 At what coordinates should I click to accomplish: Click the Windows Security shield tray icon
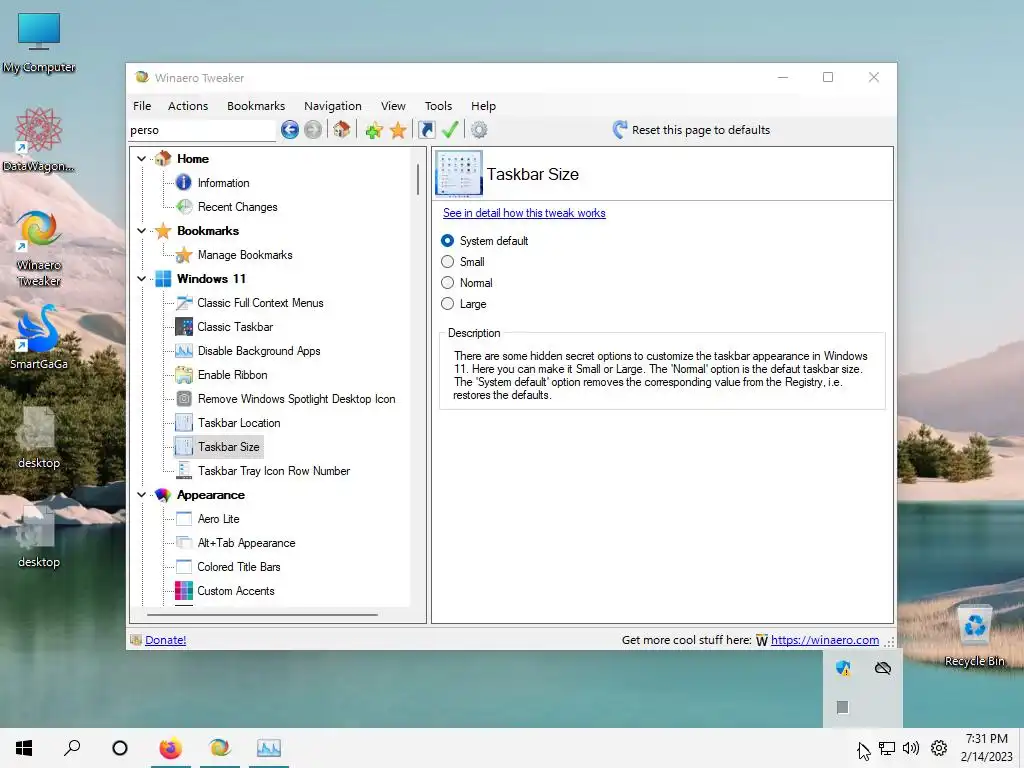[x=843, y=668]
